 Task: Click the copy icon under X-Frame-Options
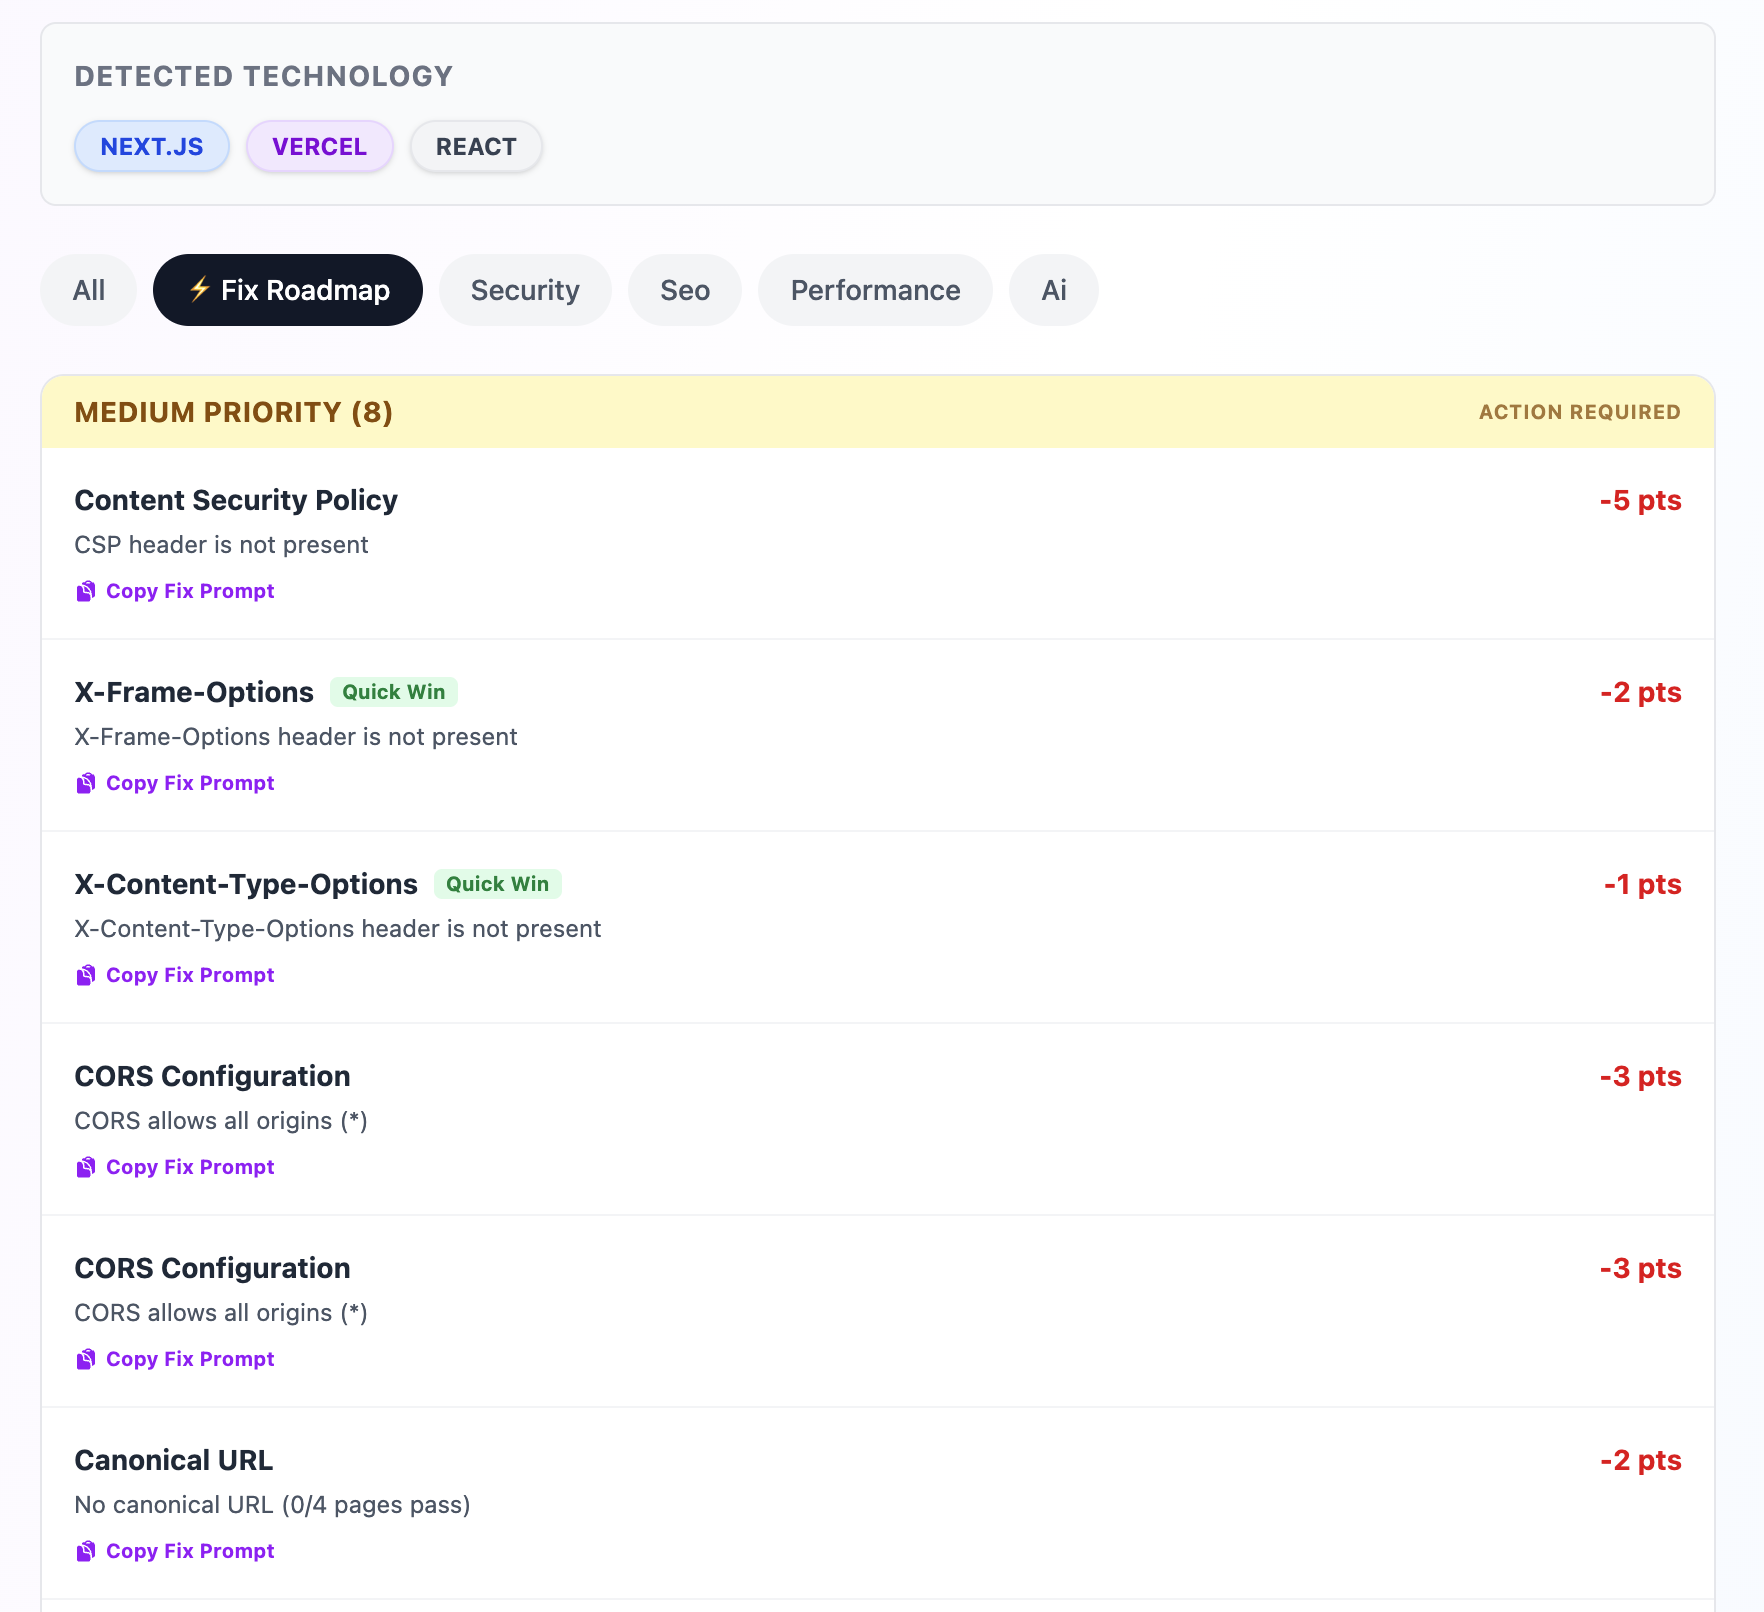click(x=86, y=783)
